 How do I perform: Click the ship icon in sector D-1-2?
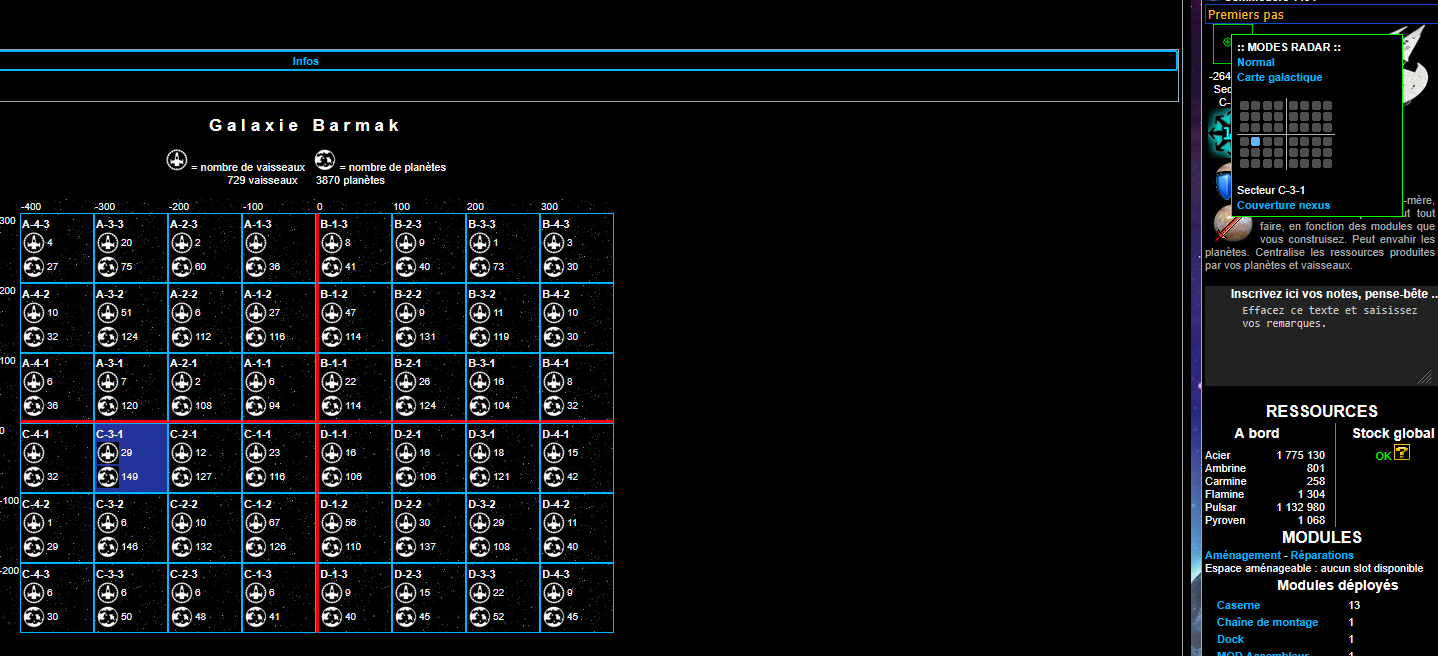tap(330, 523)
